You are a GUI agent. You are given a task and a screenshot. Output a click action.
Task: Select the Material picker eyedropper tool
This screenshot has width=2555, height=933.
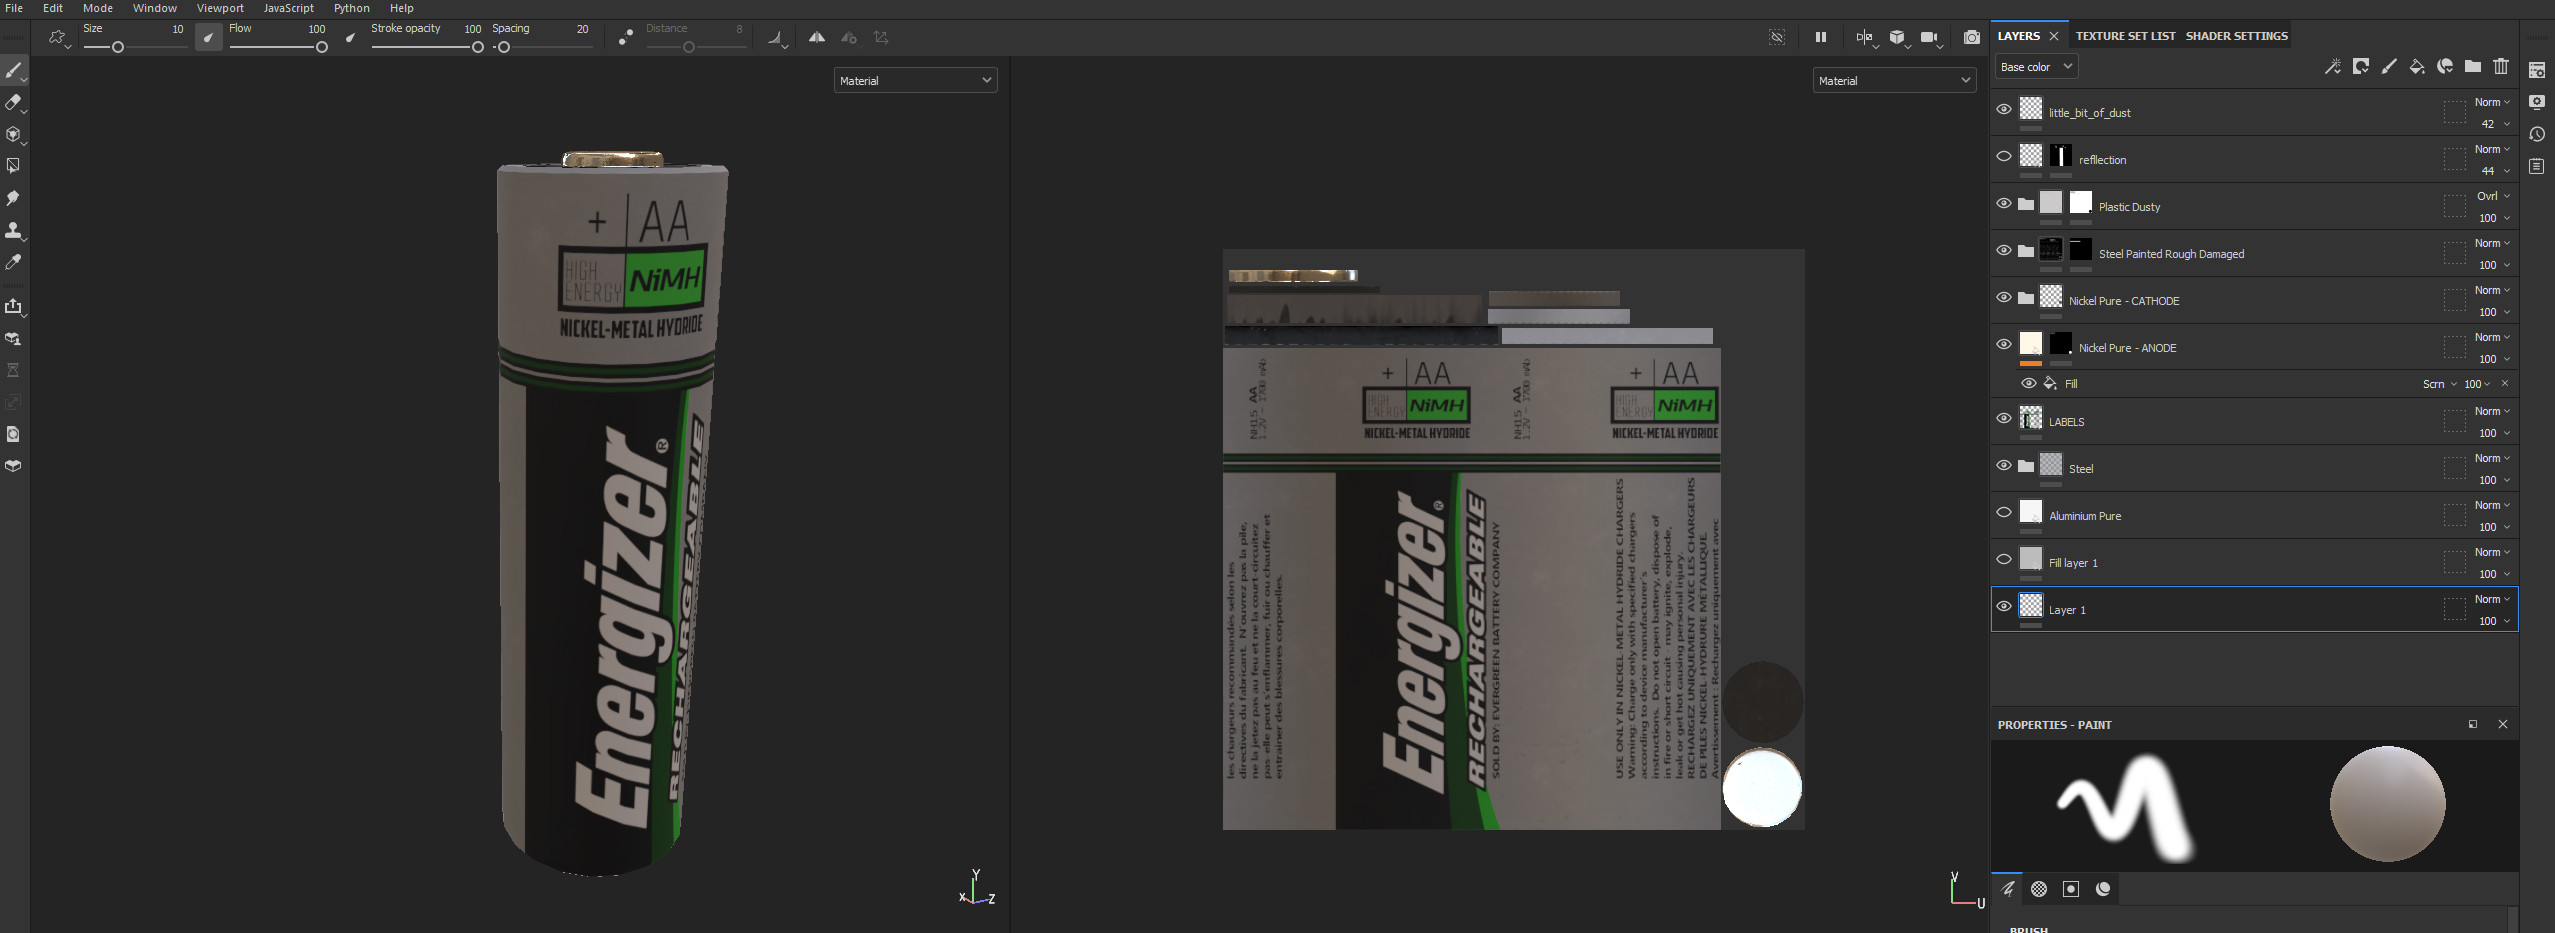click(x=14, y=262)
